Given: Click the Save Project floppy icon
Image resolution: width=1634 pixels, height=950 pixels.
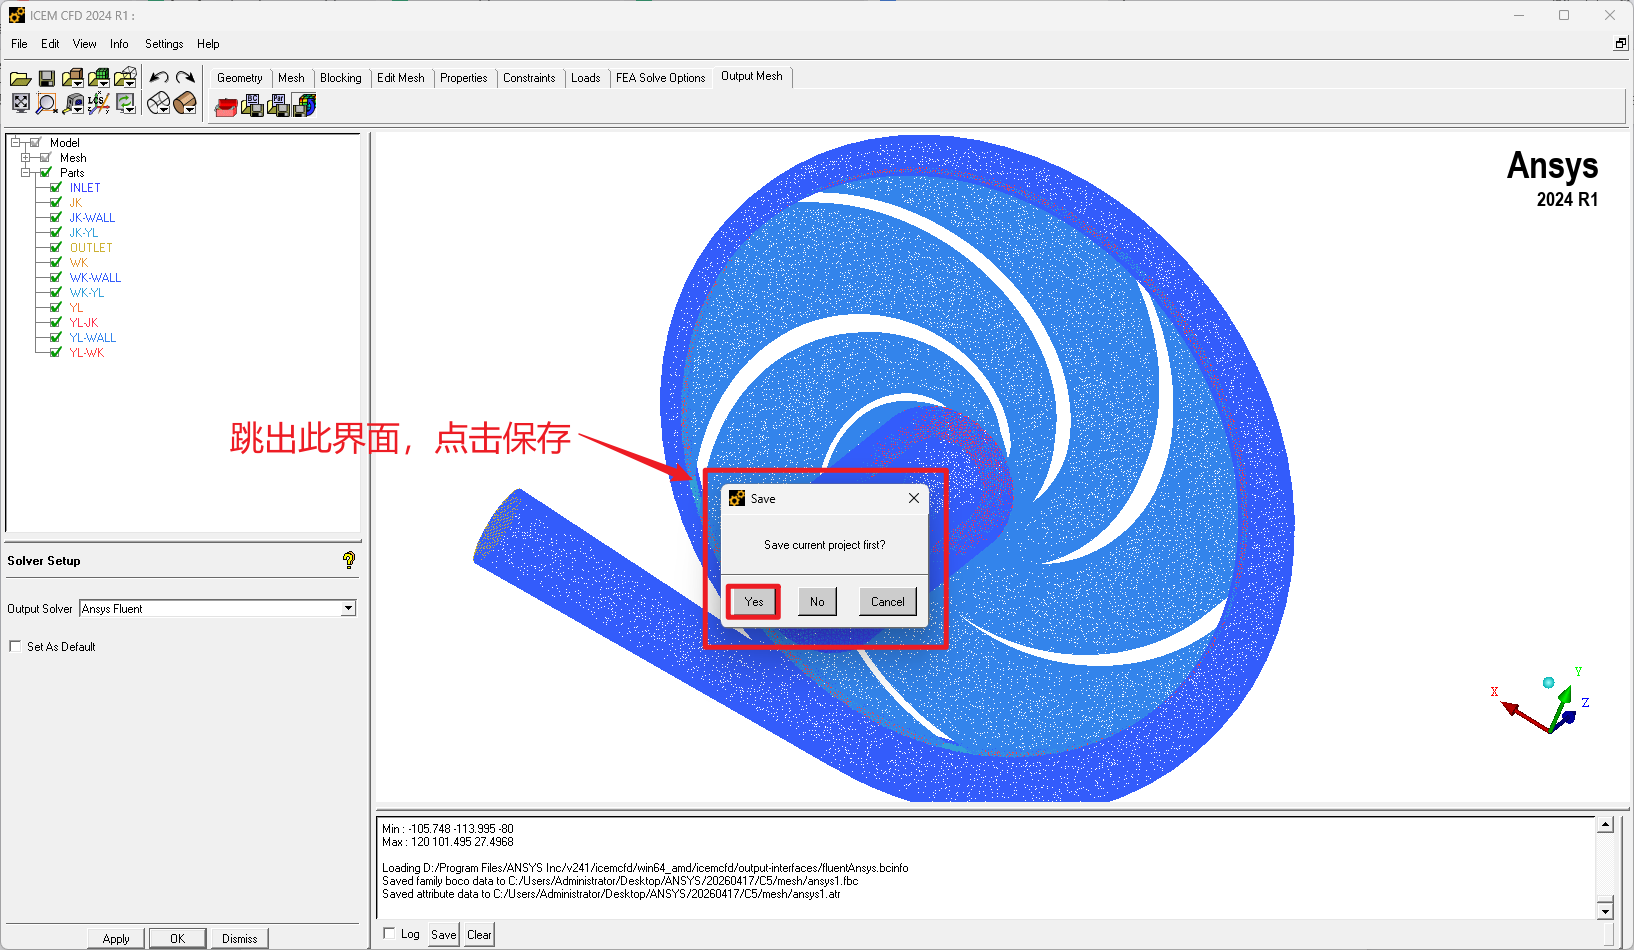Looking at the screenshot, I should 46,78.
